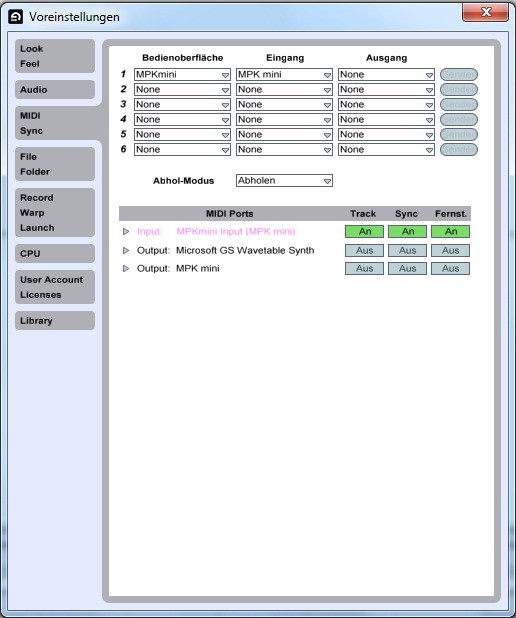Click the Senden button for row 1

[x=458, y=74]
